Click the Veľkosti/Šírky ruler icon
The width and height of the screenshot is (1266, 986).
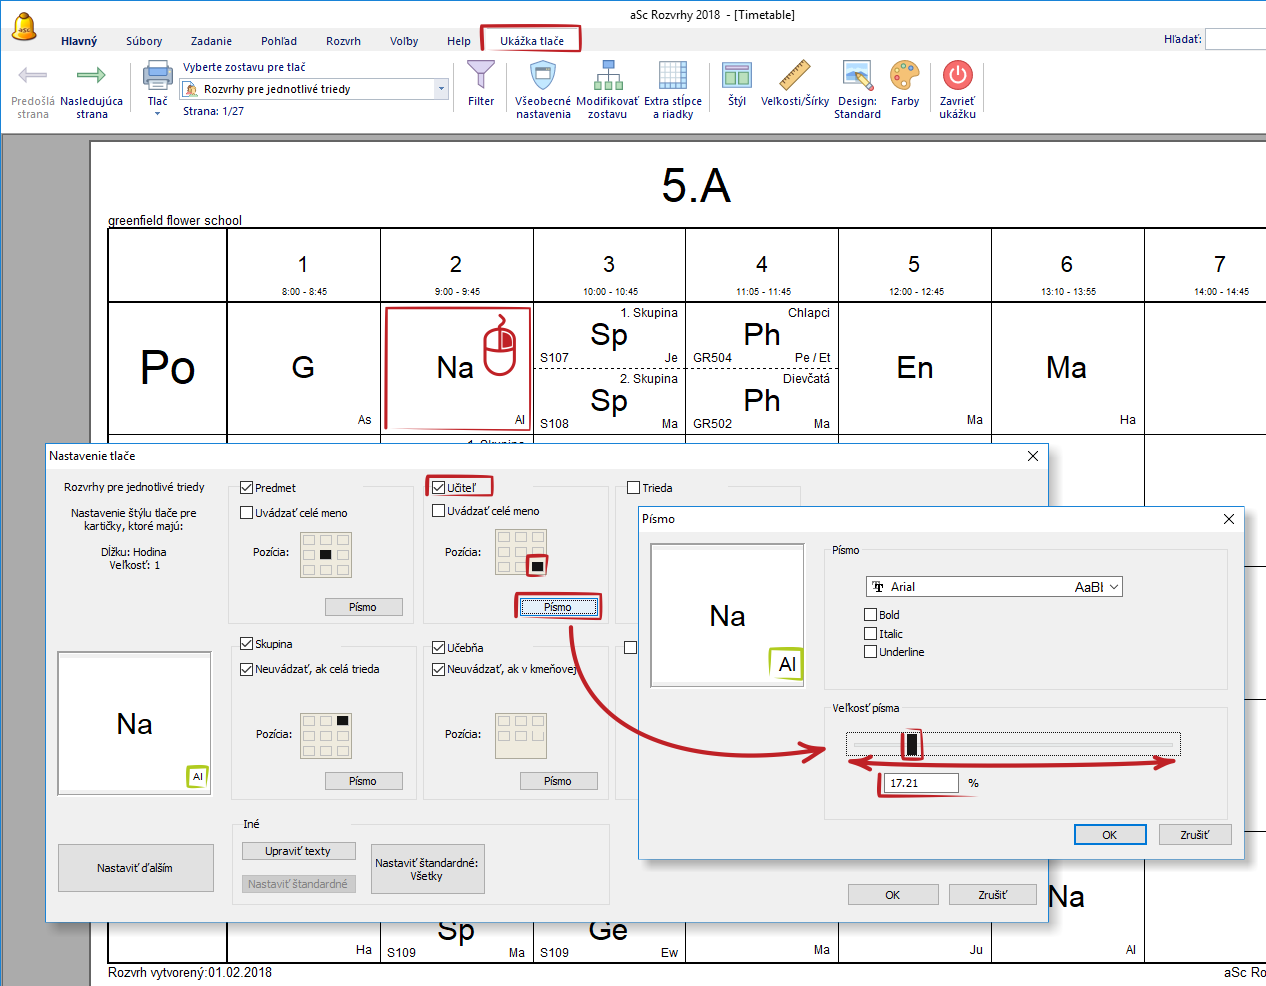point(794,76)
